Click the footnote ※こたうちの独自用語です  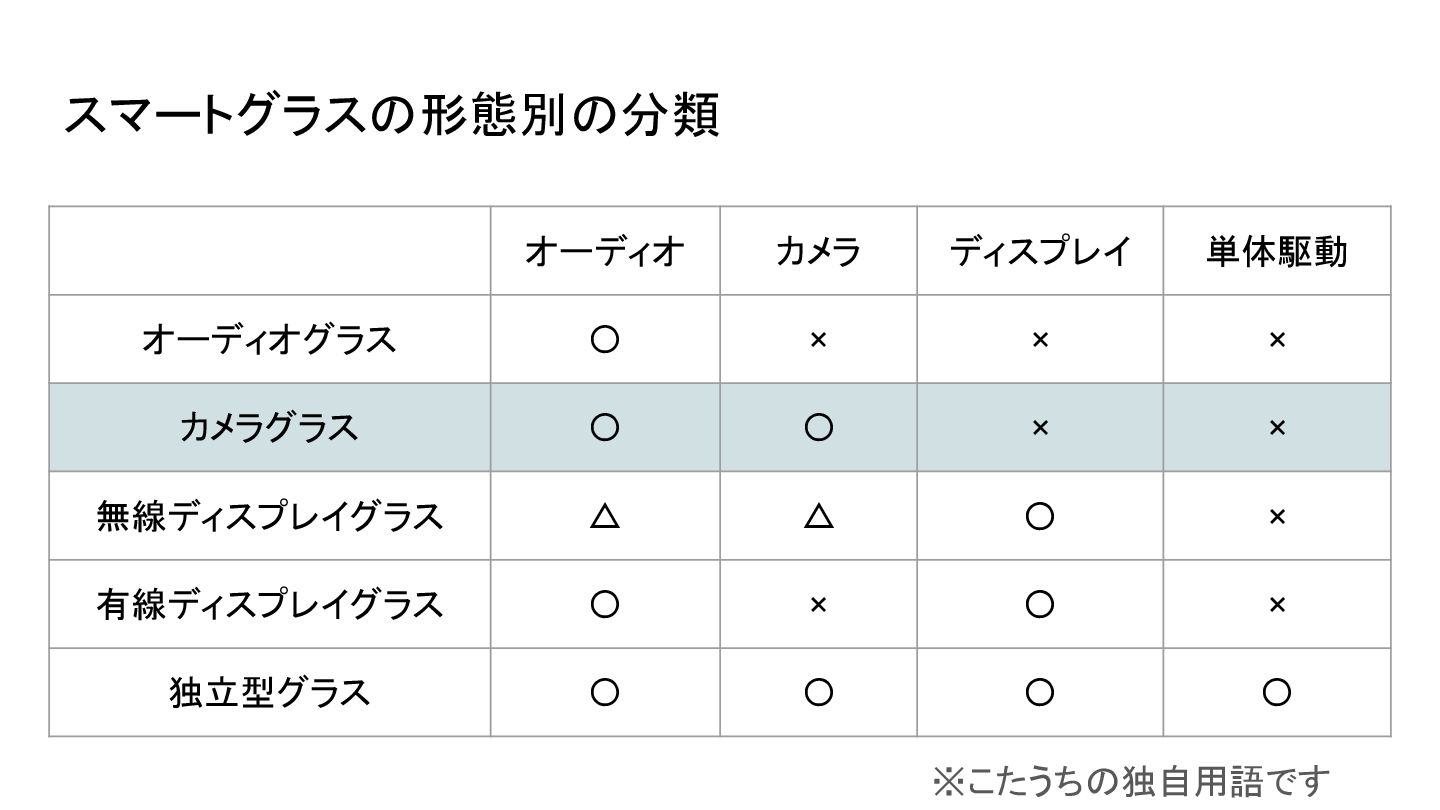point(1132,782)
